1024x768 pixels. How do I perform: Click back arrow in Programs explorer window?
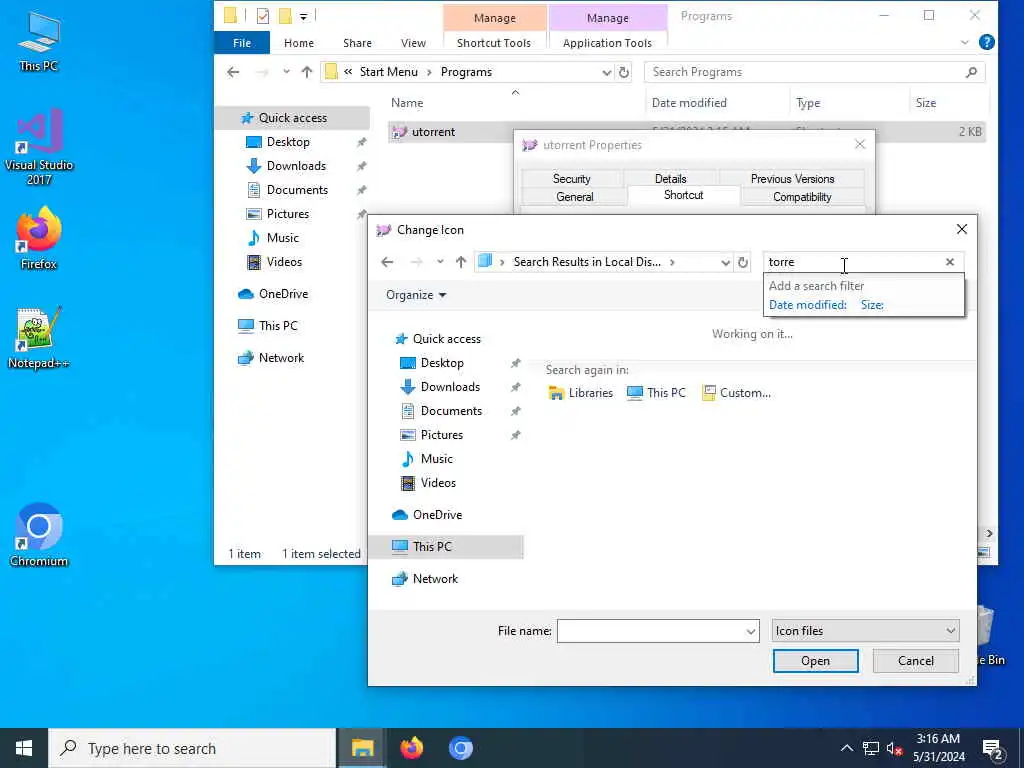233,72
